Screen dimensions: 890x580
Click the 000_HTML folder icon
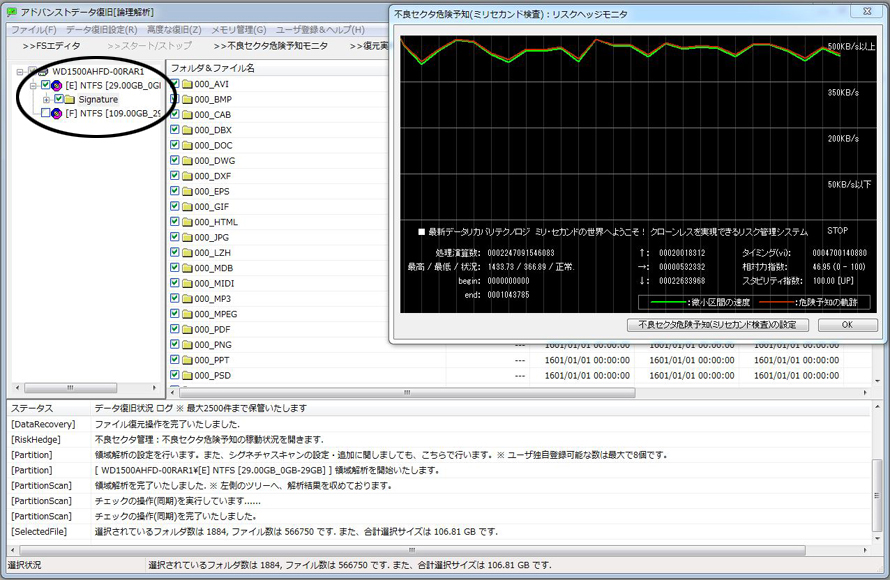pyautogui.click(x=187, y=222)
